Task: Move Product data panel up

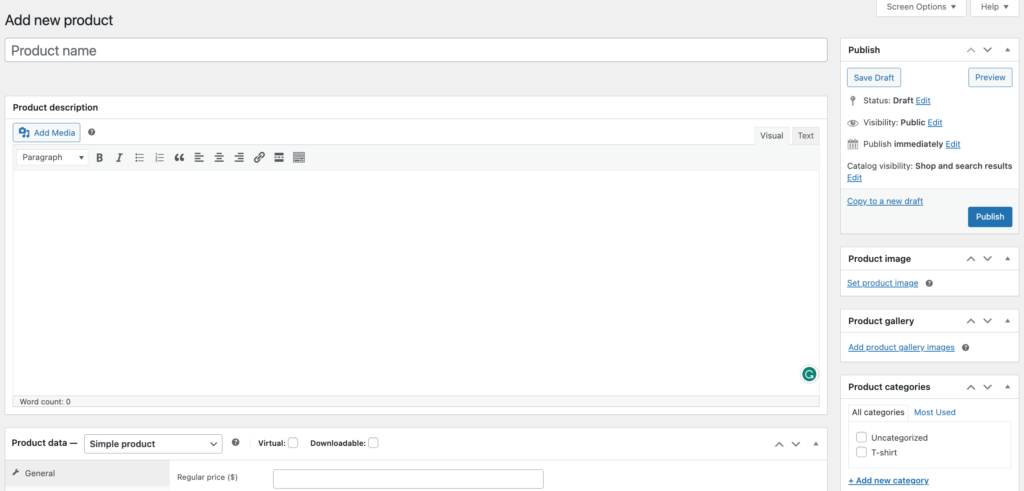Action: point(778,444)
